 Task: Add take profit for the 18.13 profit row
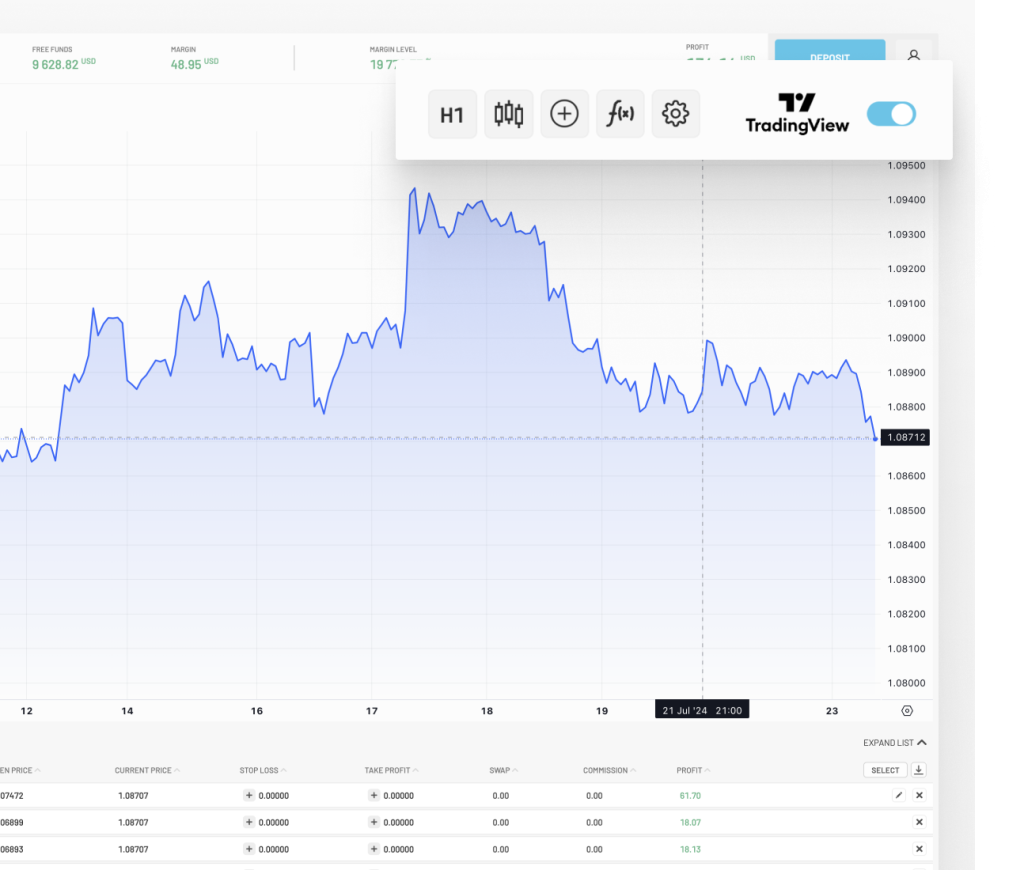click(374, 849)
